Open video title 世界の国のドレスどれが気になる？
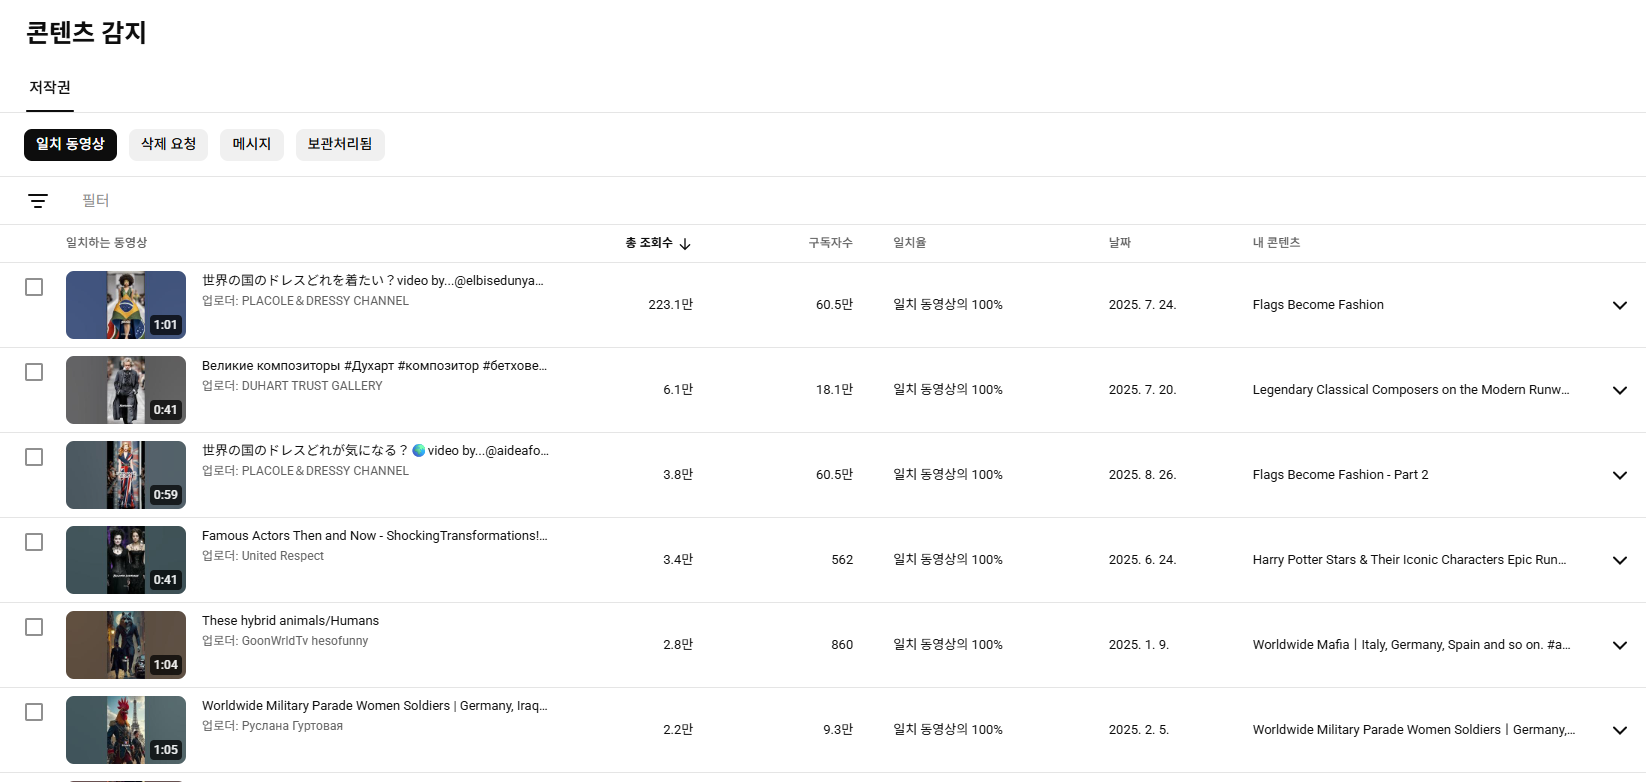Image resolution: width=1646 pixels, height=782 pixels. (375, 451)
